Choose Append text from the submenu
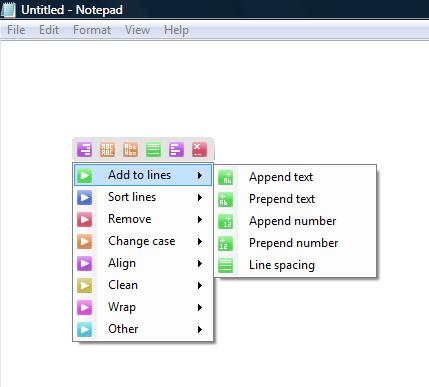 [295, 177]
